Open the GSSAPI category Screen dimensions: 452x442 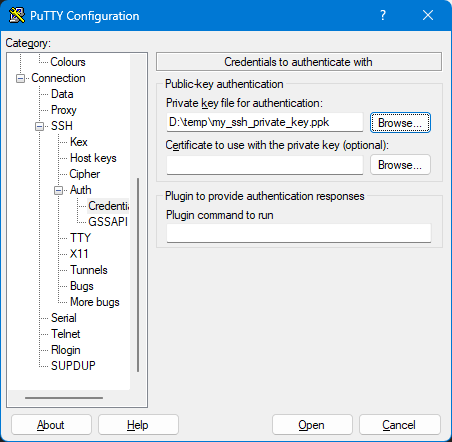(x=108, y=222)
